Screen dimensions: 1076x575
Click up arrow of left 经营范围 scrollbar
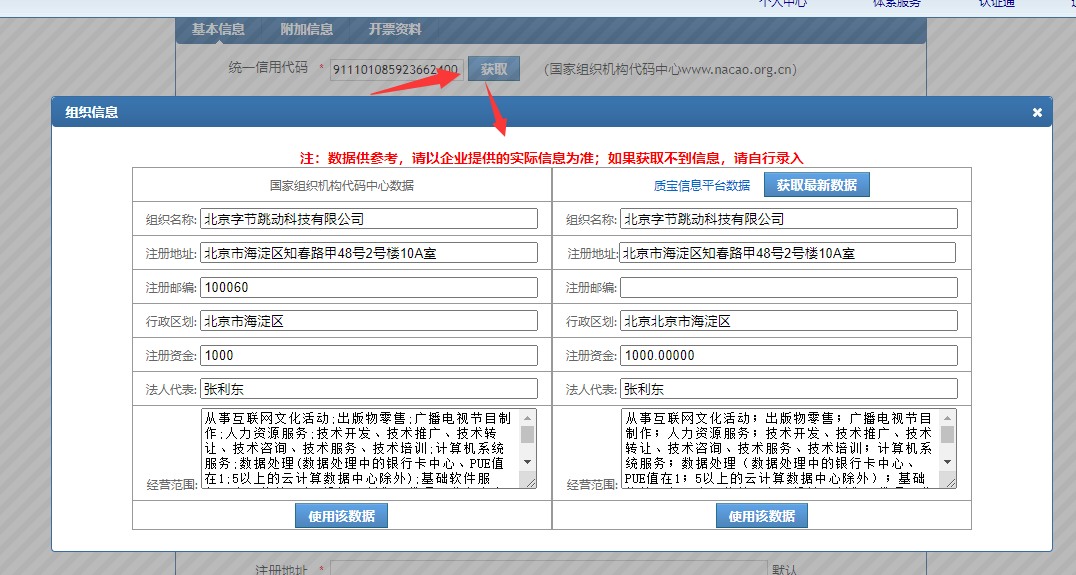528,417
